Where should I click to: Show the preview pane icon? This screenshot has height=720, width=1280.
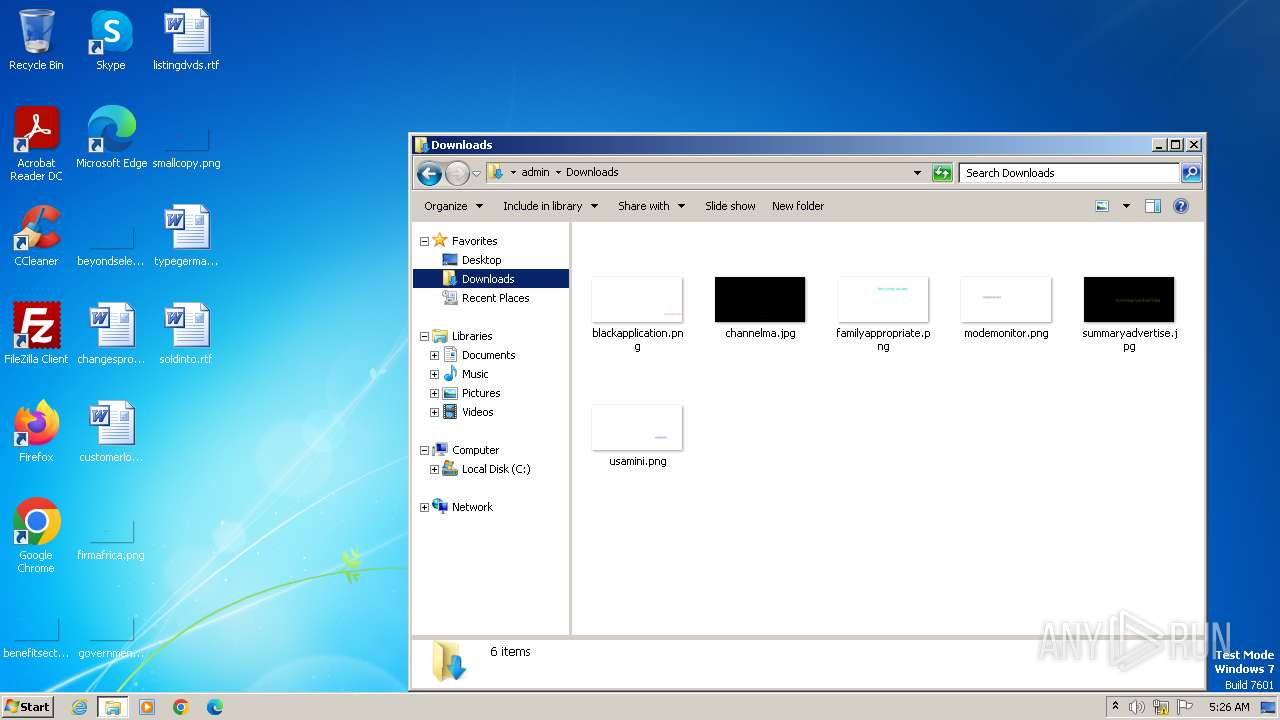[1152, 206]
